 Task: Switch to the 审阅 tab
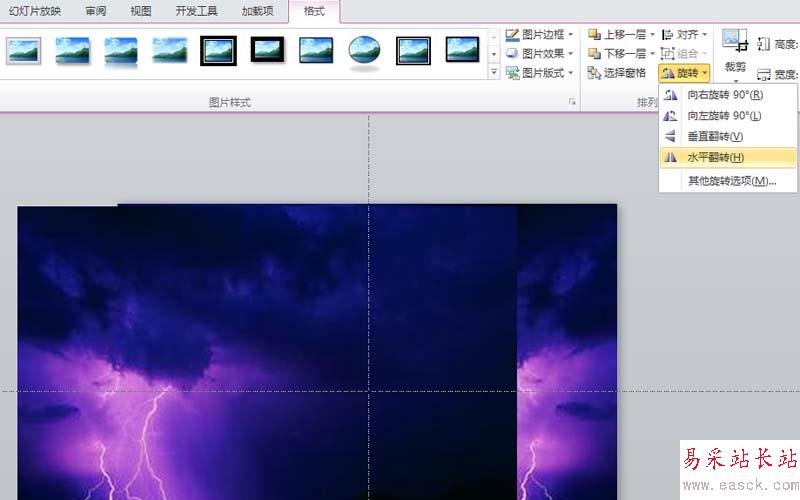(96, 11)
